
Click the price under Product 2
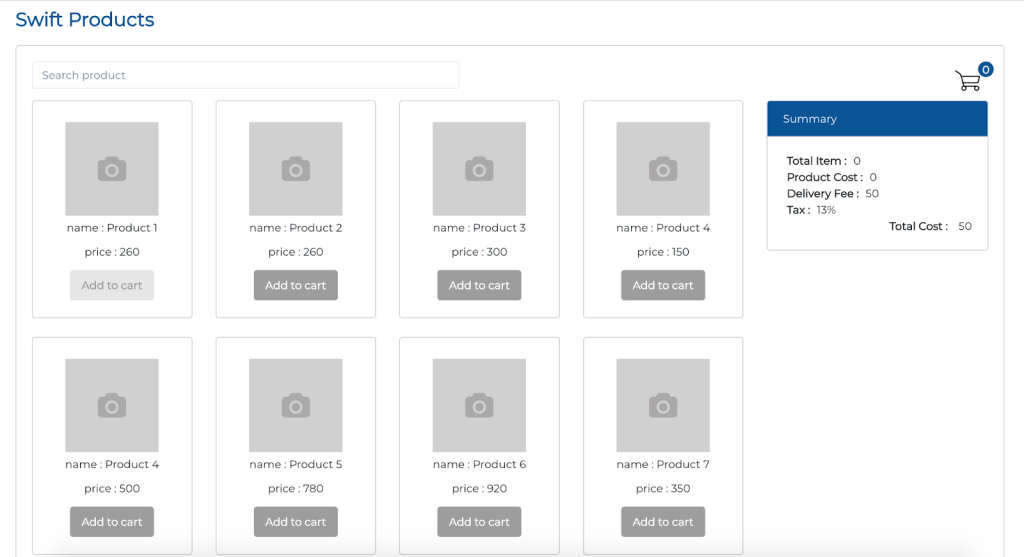[x=295, y=252]
